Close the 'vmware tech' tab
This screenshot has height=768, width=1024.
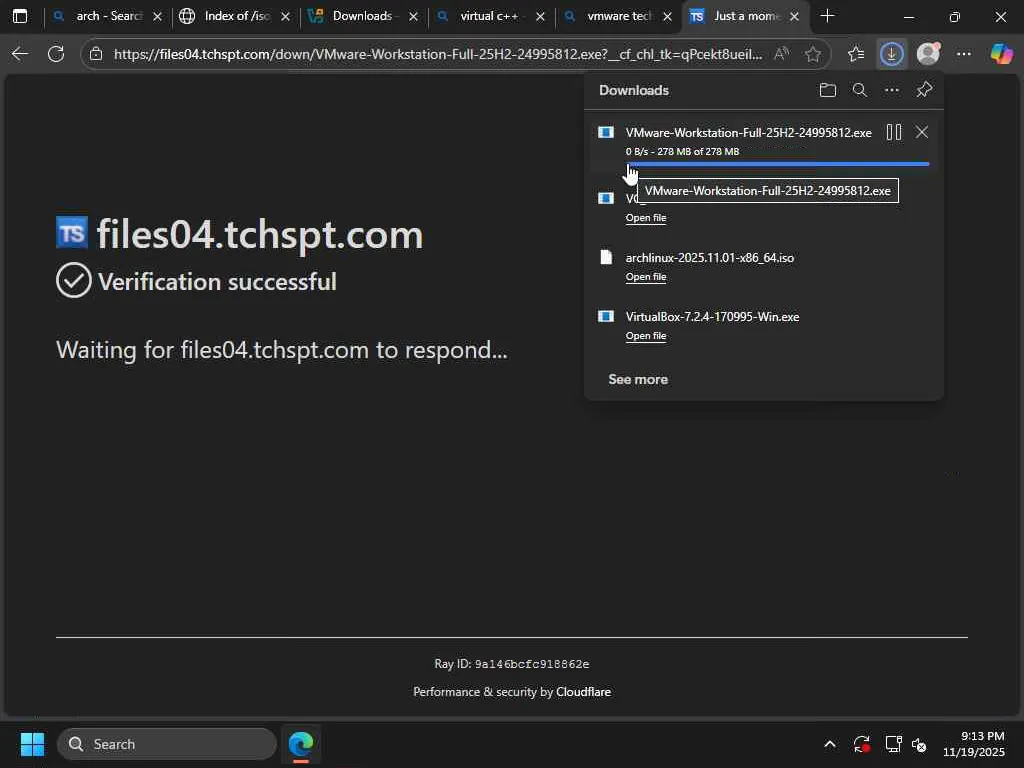coord(667,17)
